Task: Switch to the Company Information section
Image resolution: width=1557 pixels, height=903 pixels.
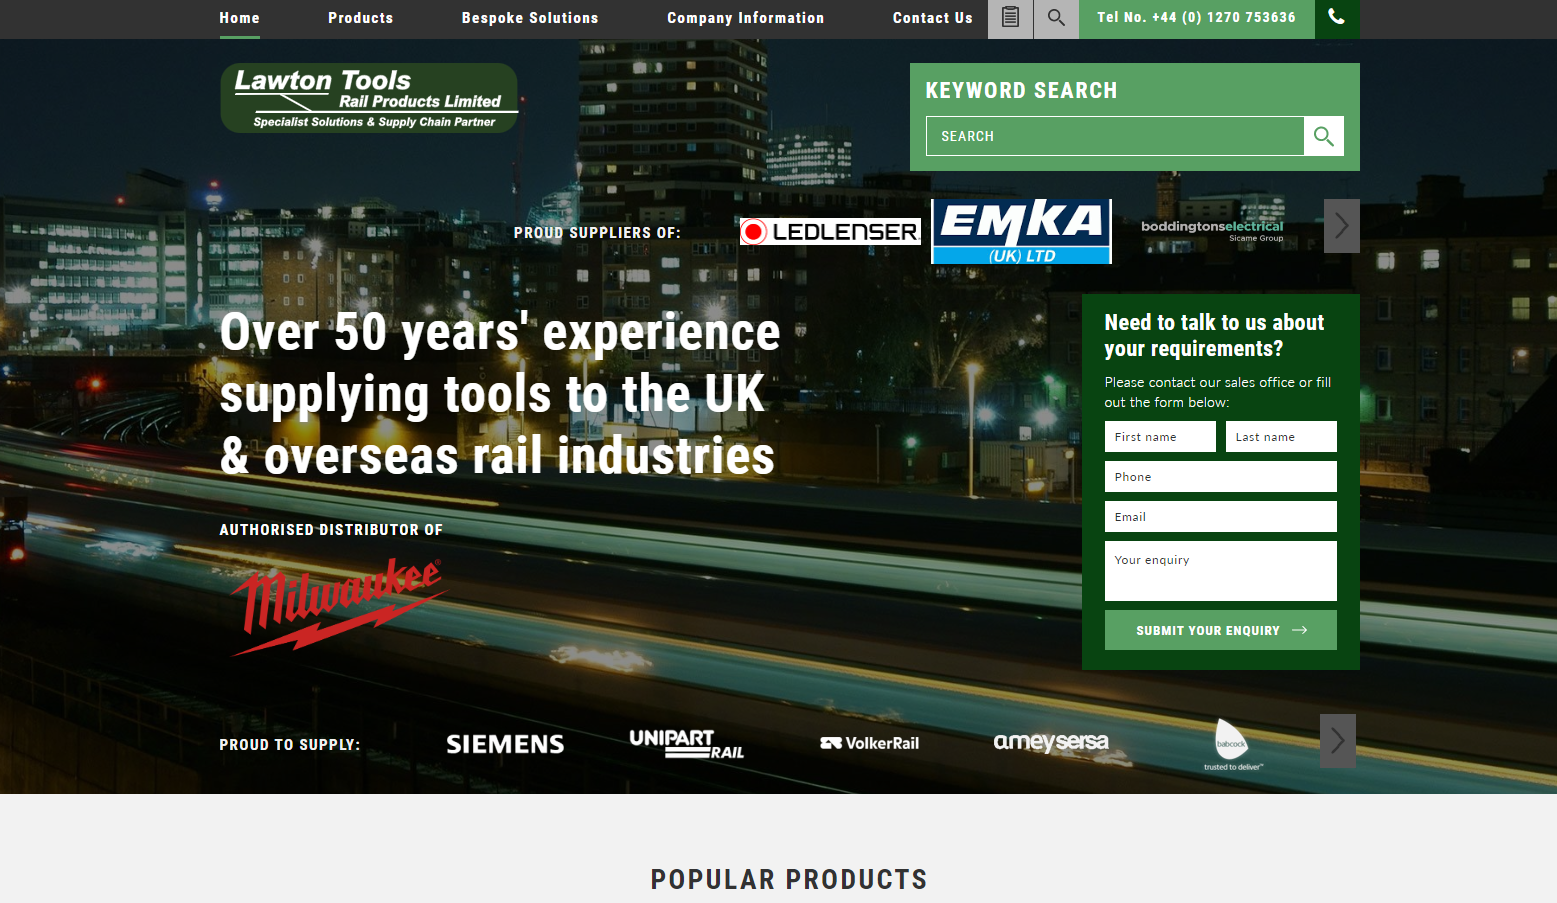Action: (745, 18)
